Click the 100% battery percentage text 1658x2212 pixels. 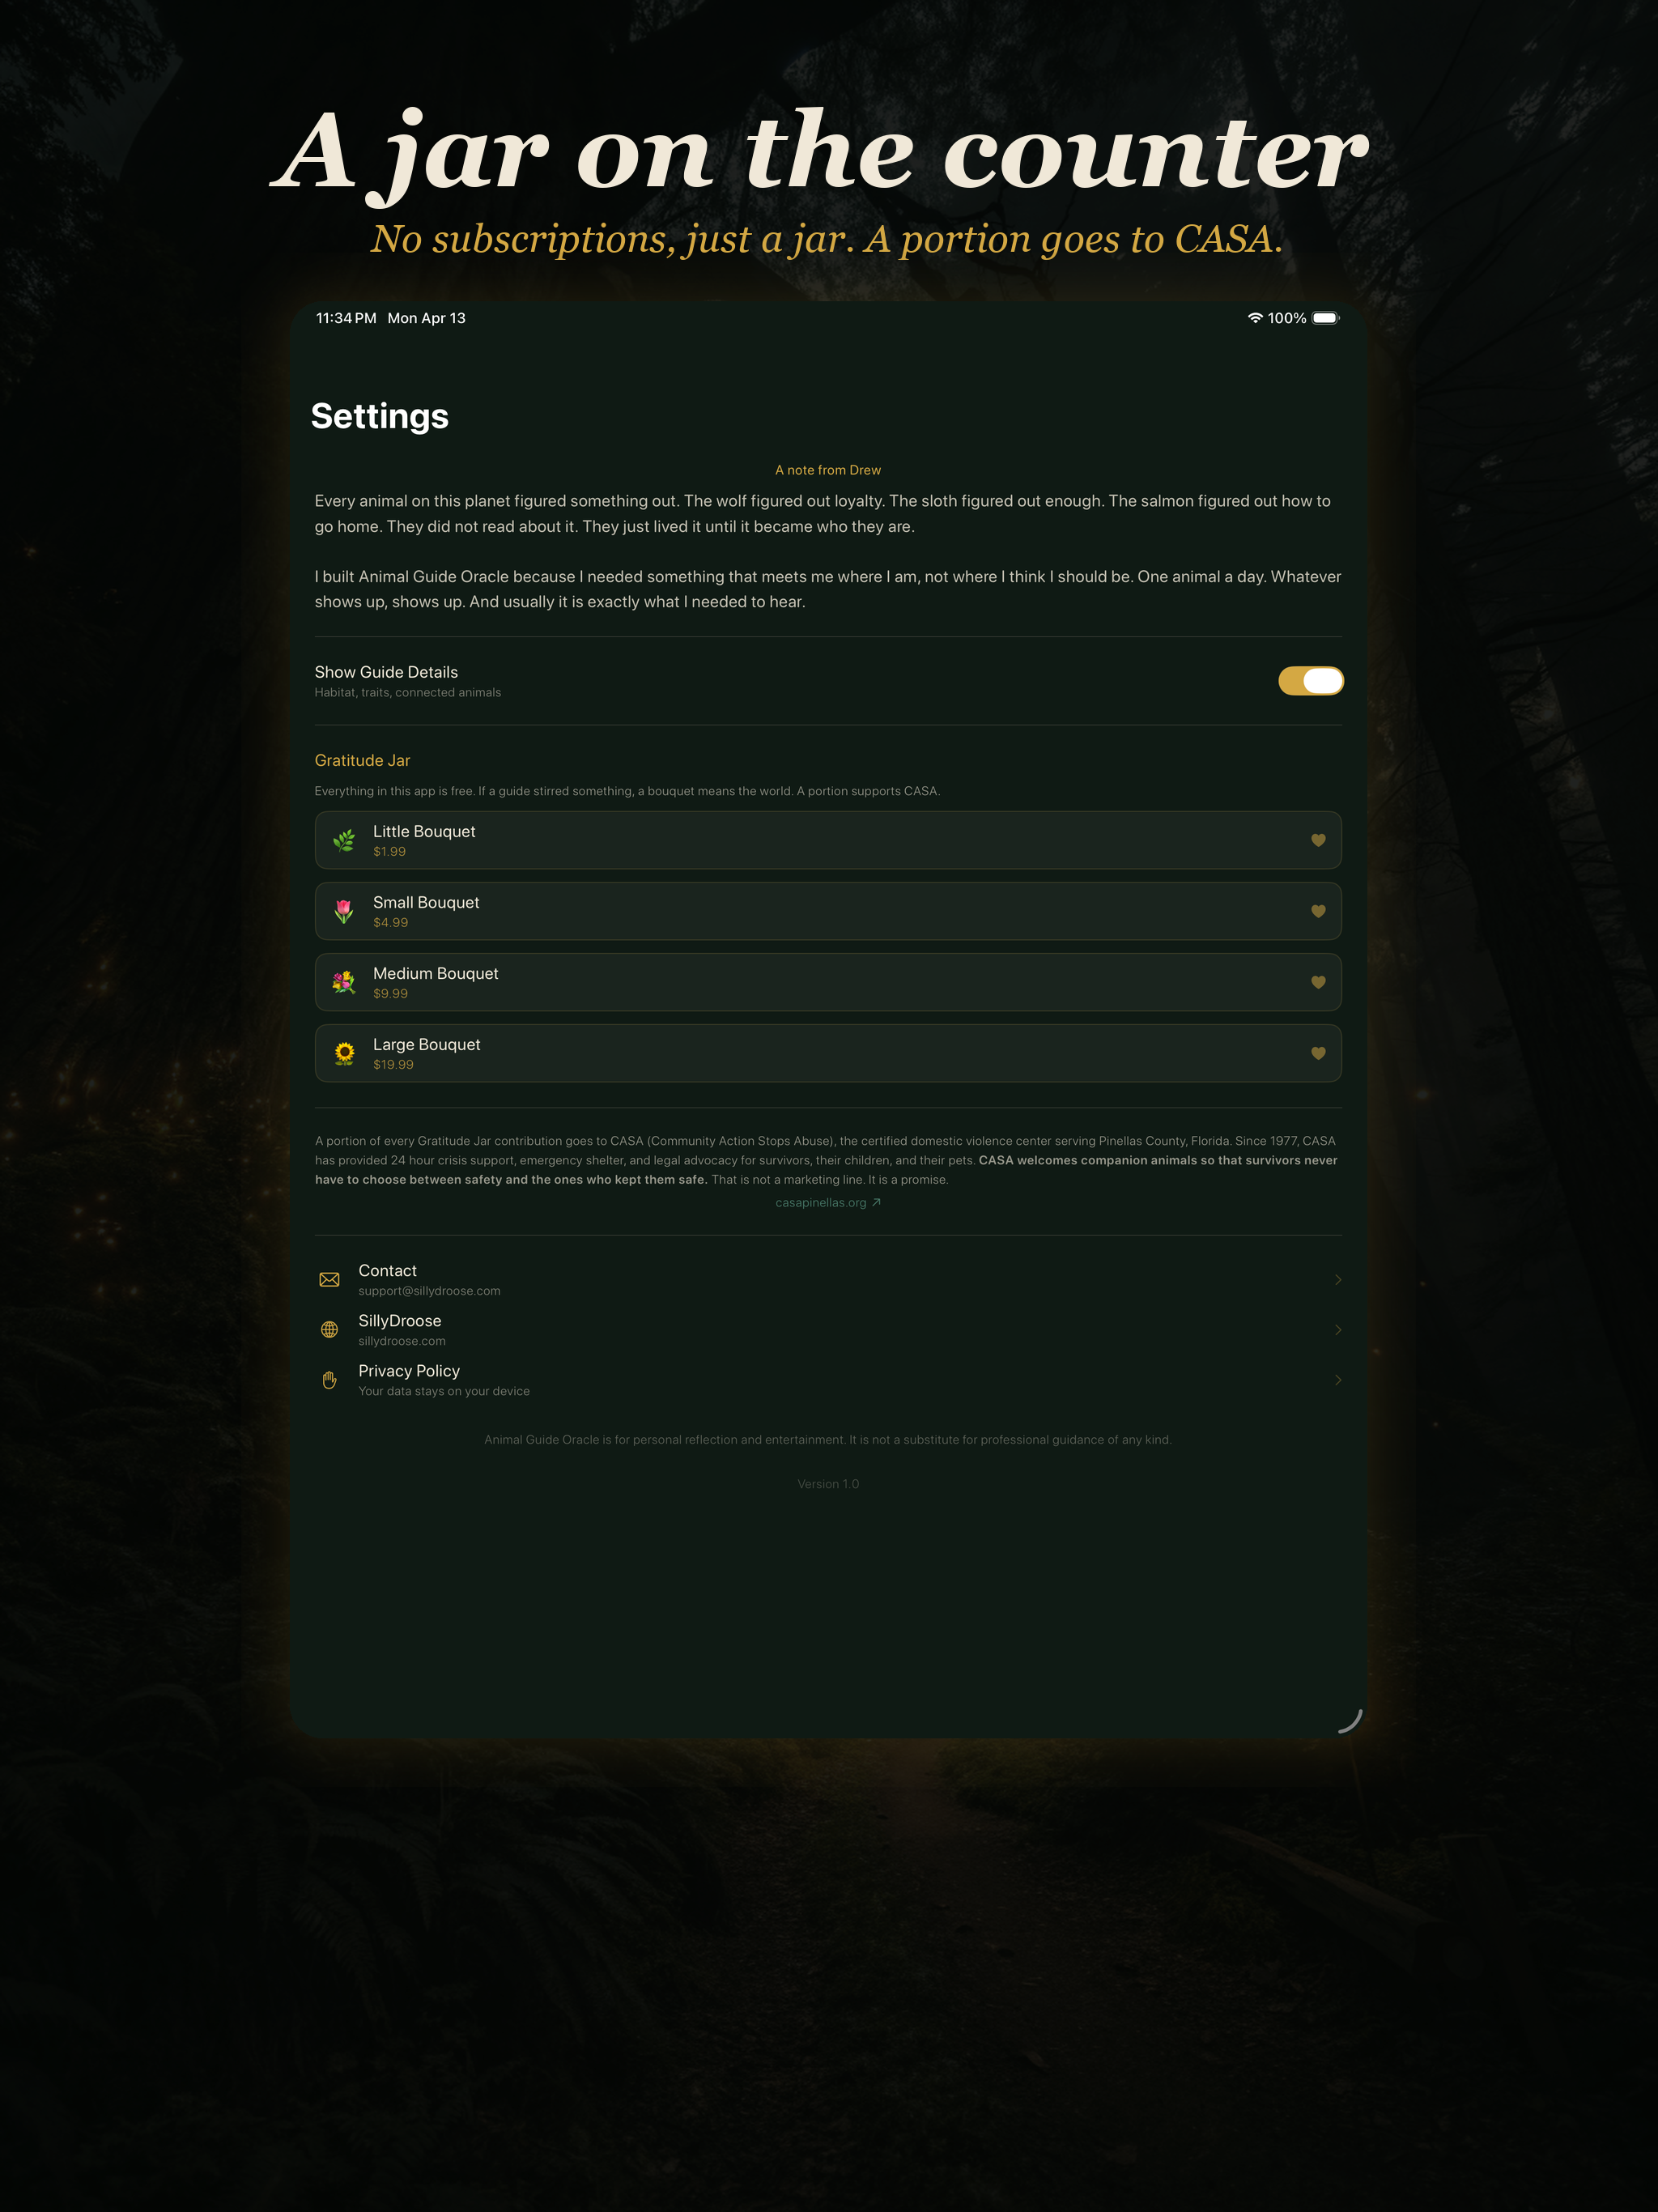pyautogui.click(x=1287, y=318)
